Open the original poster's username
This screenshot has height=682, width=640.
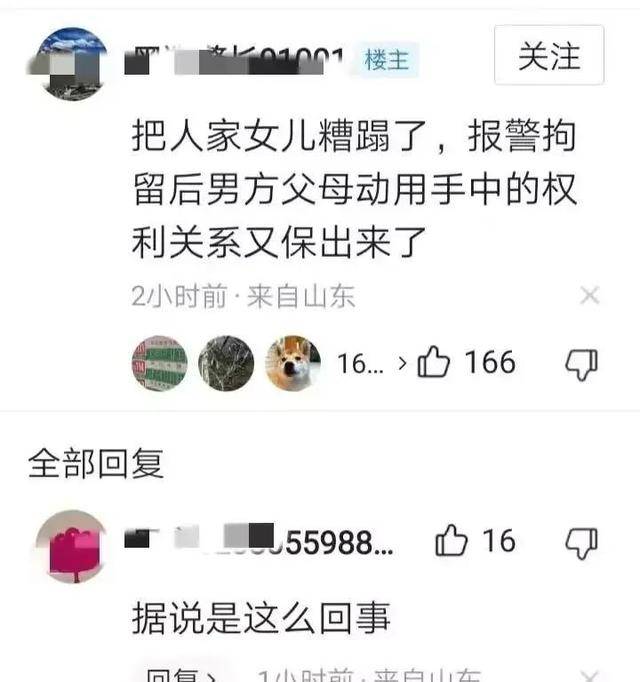click(235, 61)
